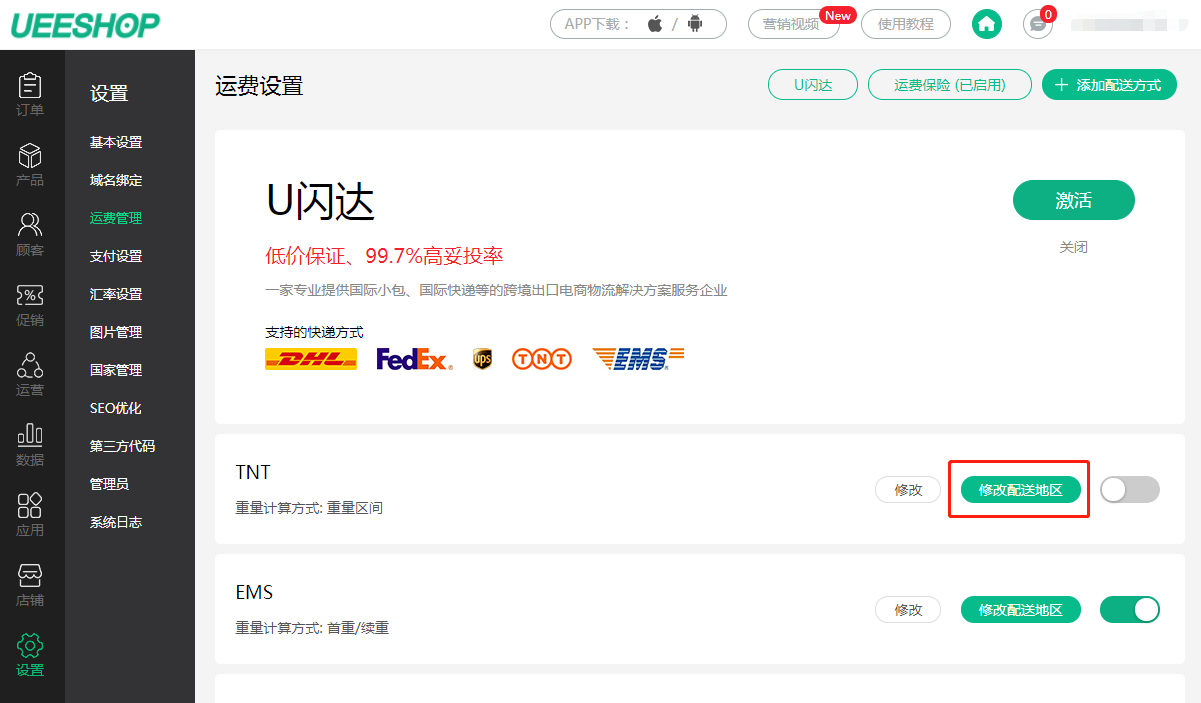Click the UPS carrier logo
The height and width of the screenshot is (703, 1201).
tap(483, 359)
